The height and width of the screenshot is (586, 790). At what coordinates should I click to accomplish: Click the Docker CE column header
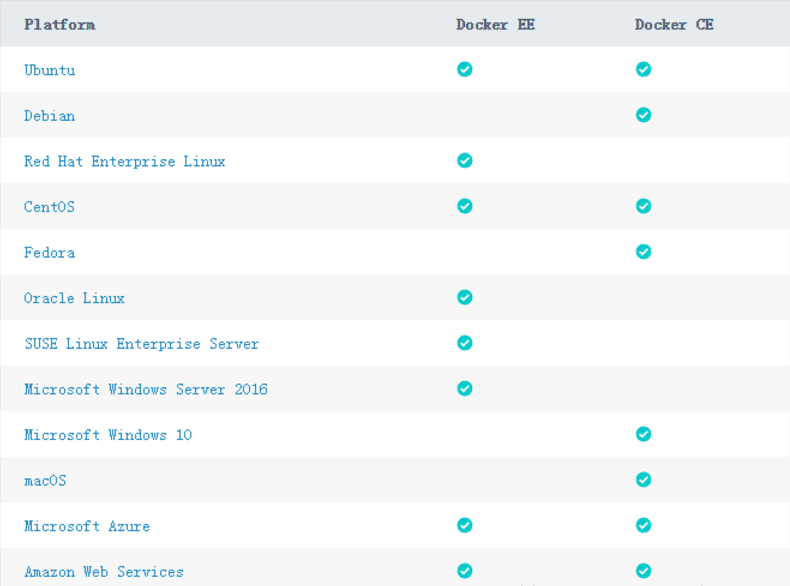pos(674,24)
